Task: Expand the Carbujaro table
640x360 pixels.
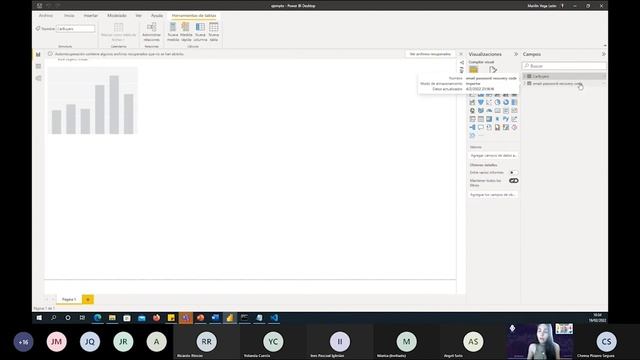Action: pyautogui.click(x=524, y=76)
